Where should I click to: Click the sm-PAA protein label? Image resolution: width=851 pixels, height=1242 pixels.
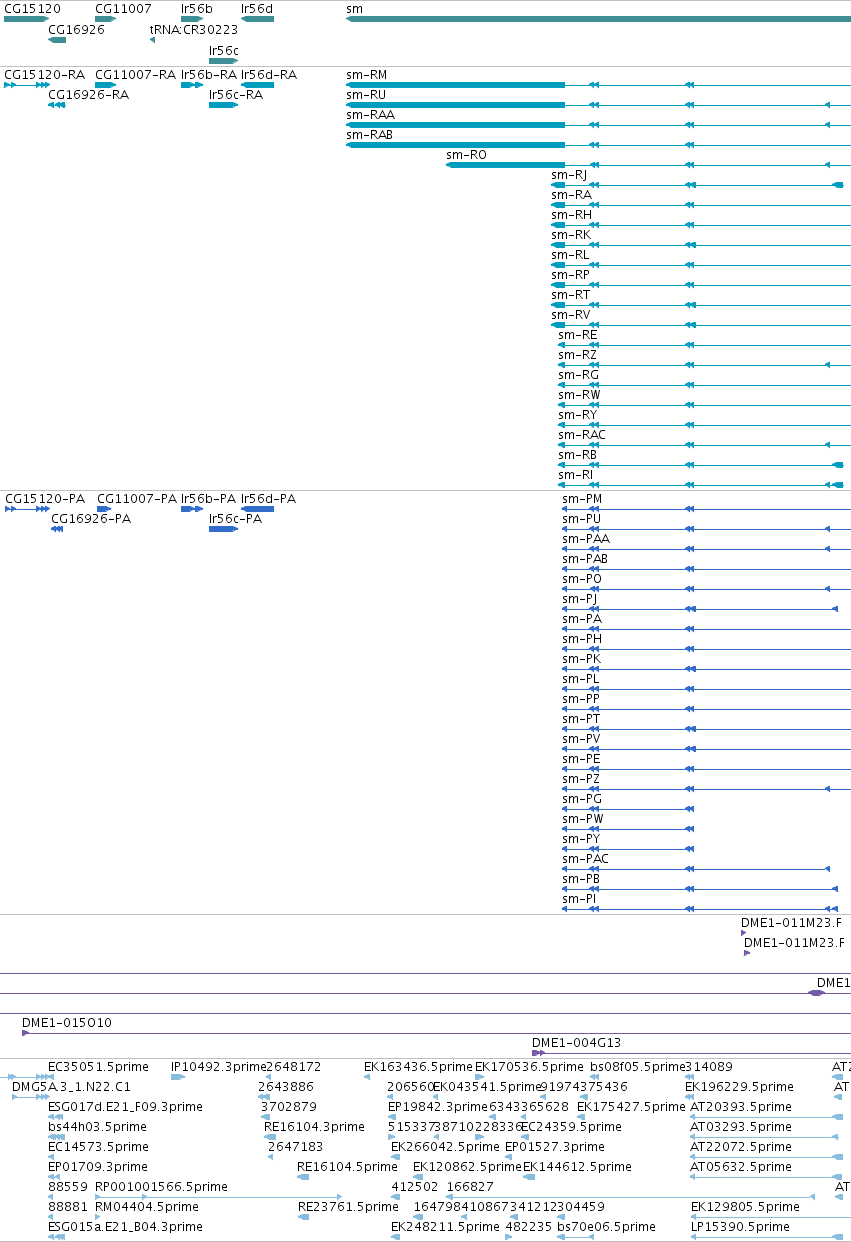click(x=586, y=539)
